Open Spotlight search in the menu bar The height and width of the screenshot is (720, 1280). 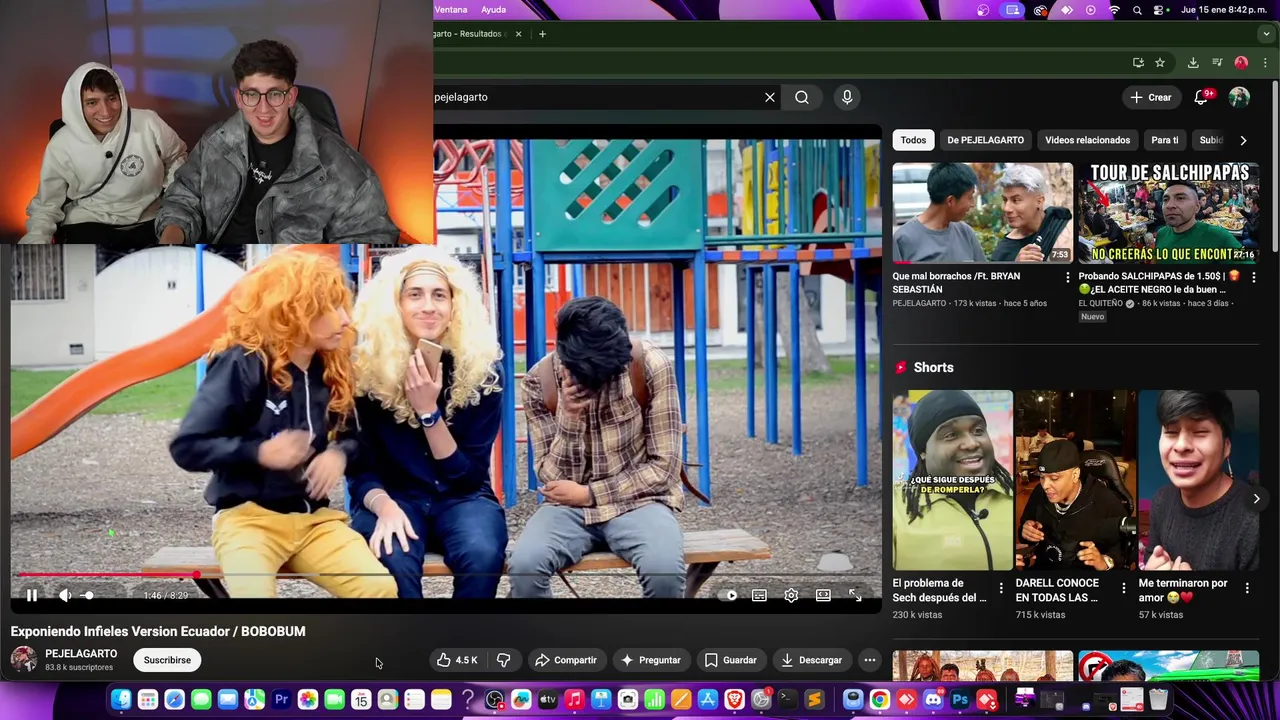[1137, 10]
